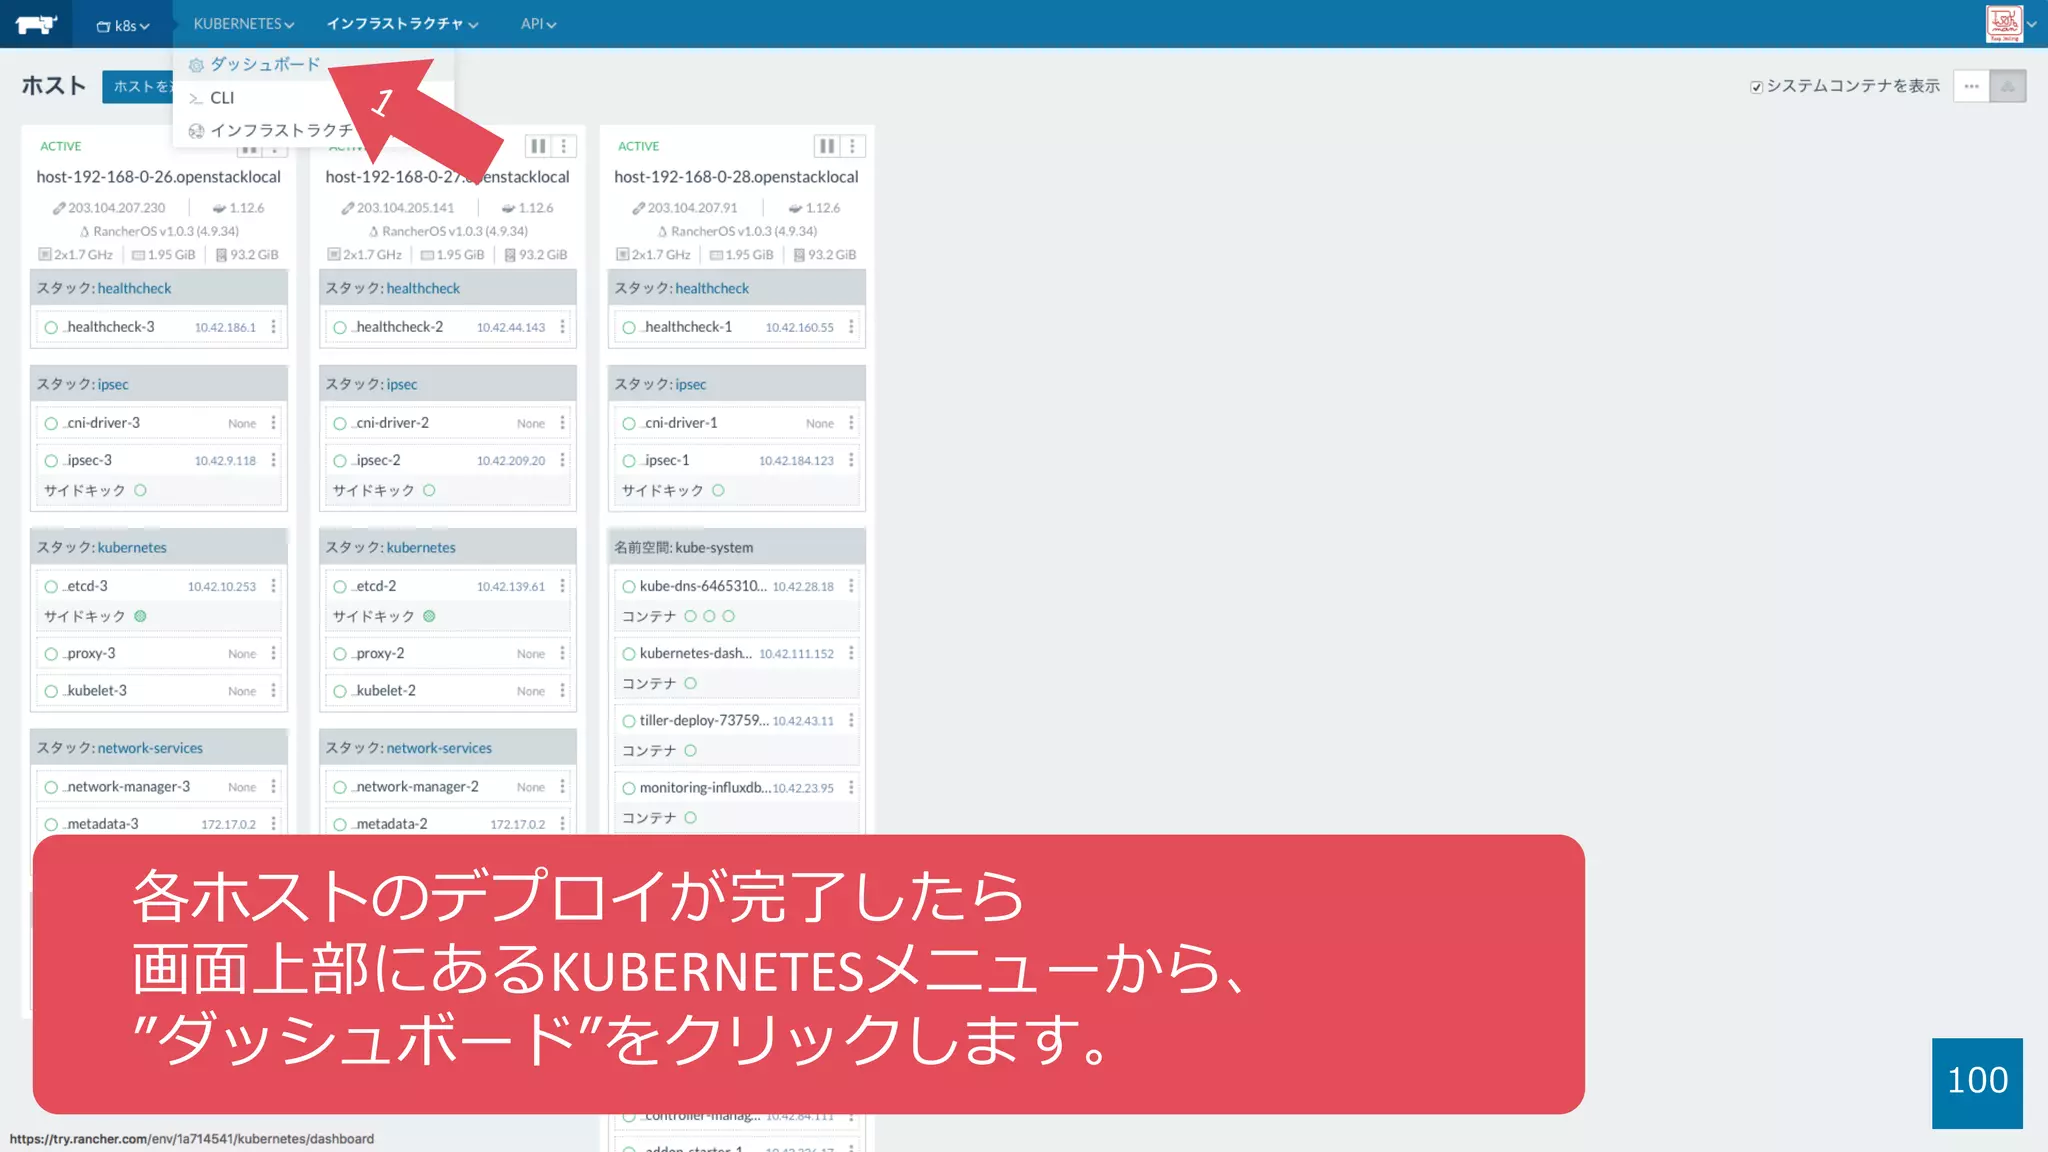
Task: Open the user avatar account menu
Action: (x=2010, y=24)
